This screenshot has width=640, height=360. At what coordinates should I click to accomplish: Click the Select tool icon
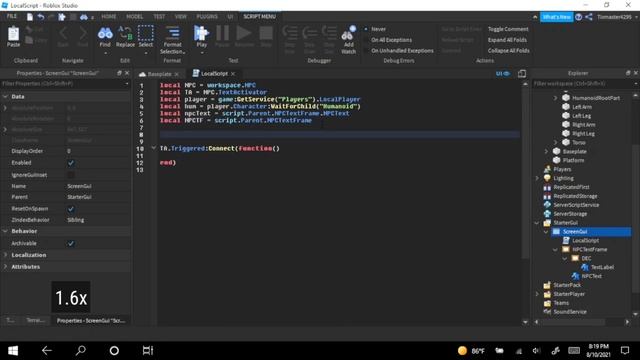146,33
